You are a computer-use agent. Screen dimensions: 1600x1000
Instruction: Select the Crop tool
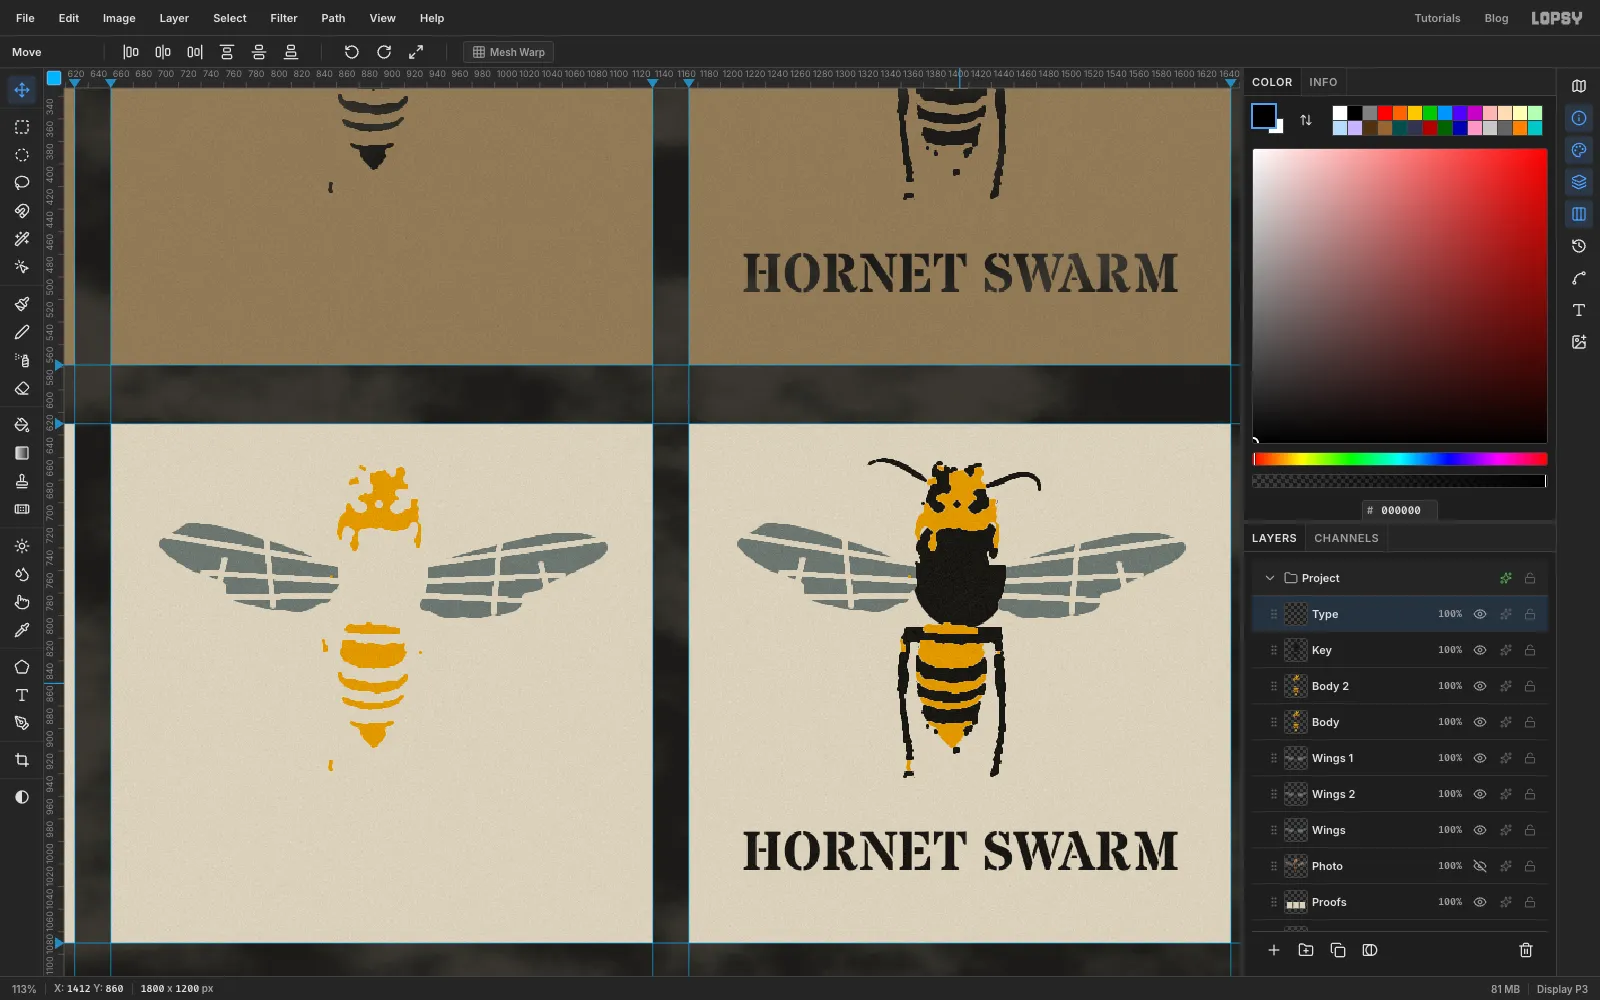click(21, 760)
